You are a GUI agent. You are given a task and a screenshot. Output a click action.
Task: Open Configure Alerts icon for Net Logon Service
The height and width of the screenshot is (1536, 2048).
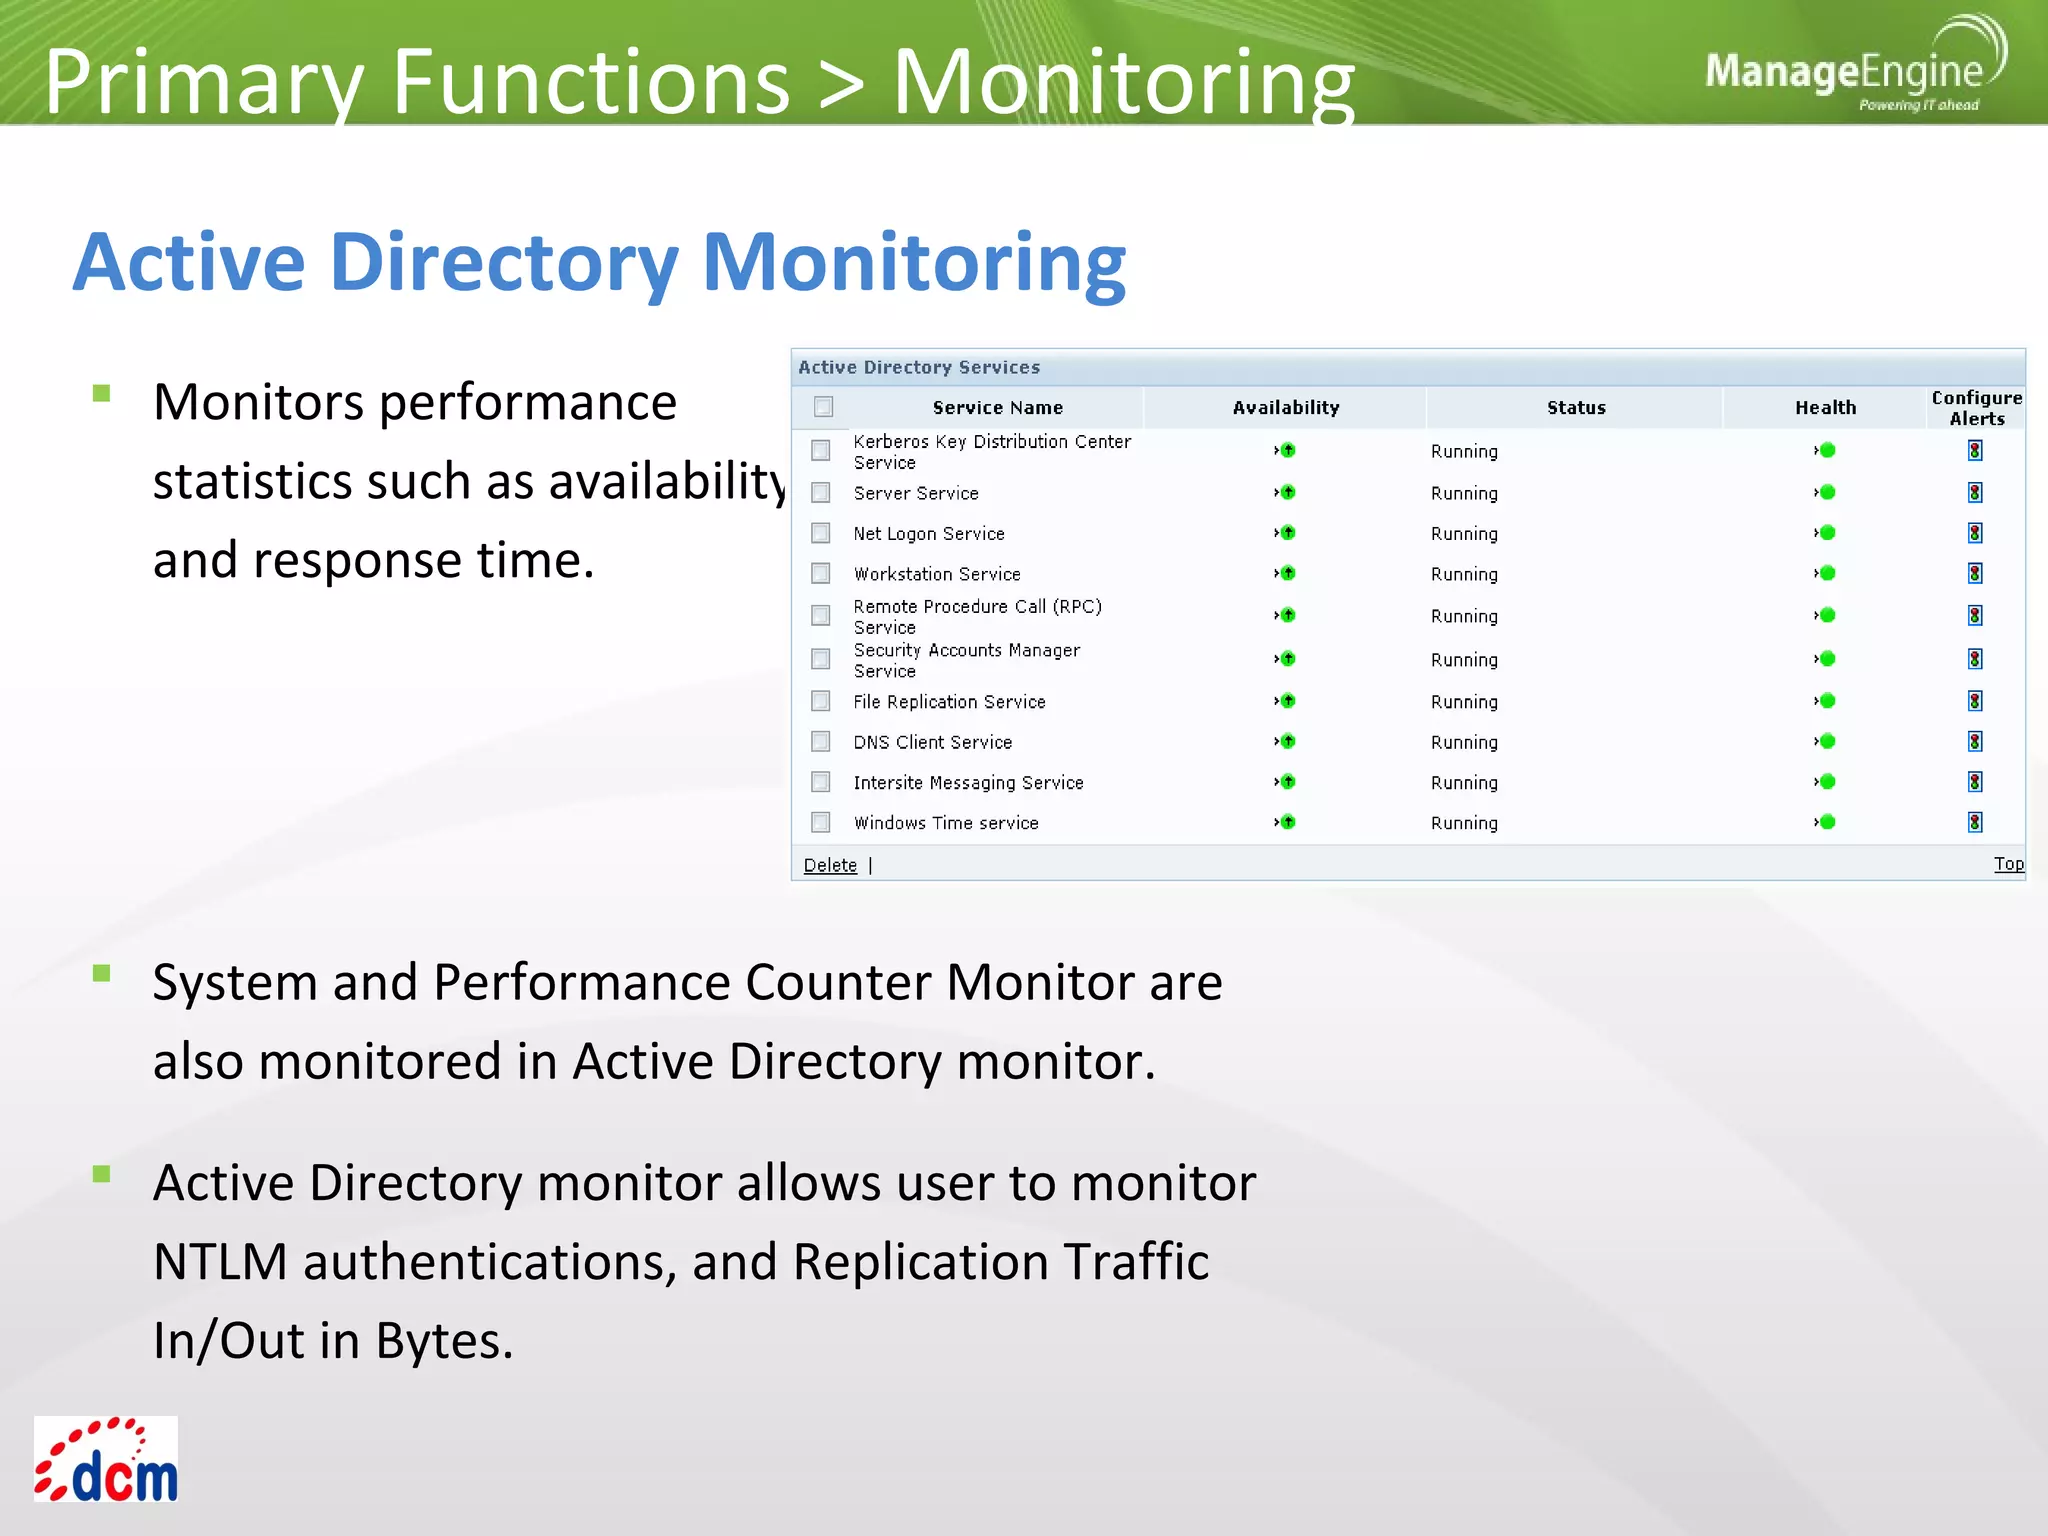pyautogui.click(x=1975, y=533)
